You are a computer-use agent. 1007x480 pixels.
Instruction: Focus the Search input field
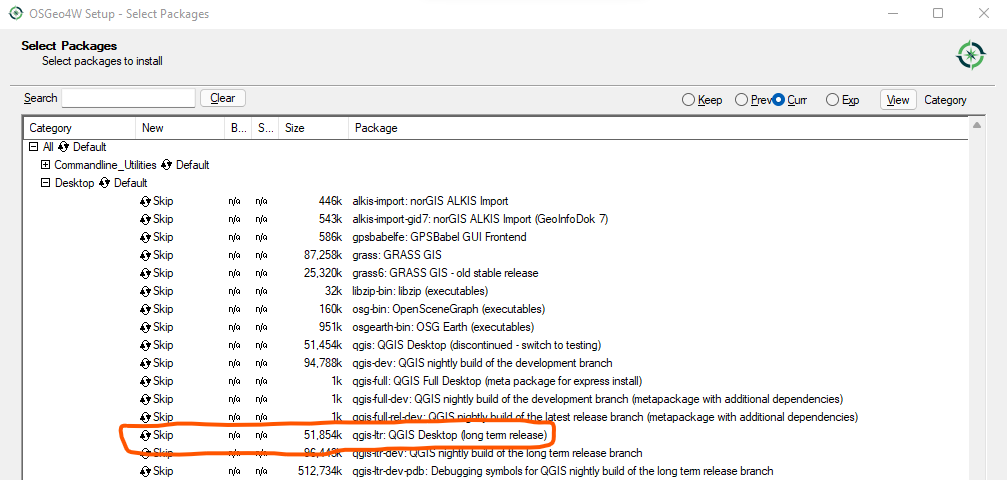pyautogui.click(x=128, y=98)
